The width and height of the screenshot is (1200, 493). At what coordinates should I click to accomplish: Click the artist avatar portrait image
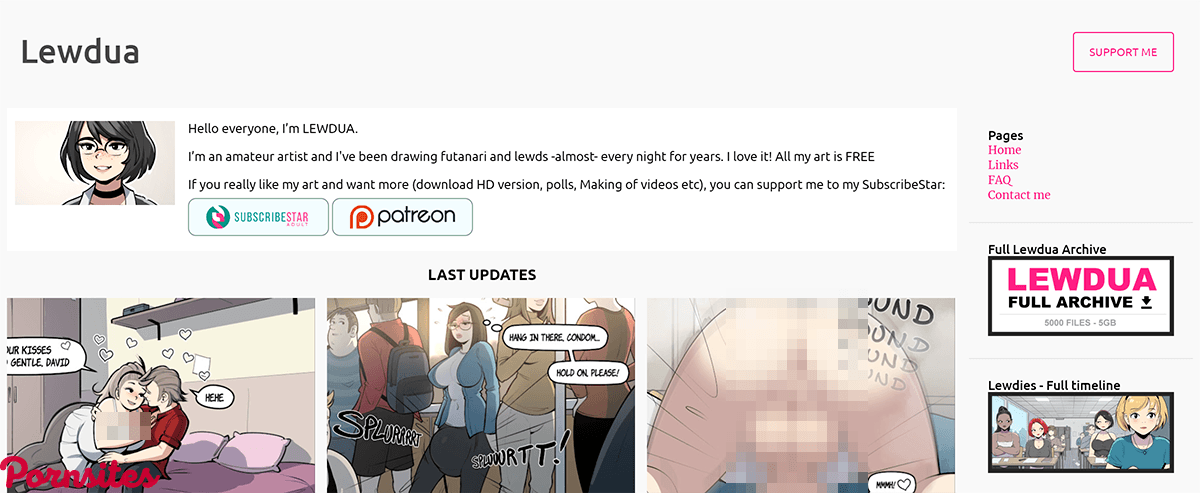point(95,163)
